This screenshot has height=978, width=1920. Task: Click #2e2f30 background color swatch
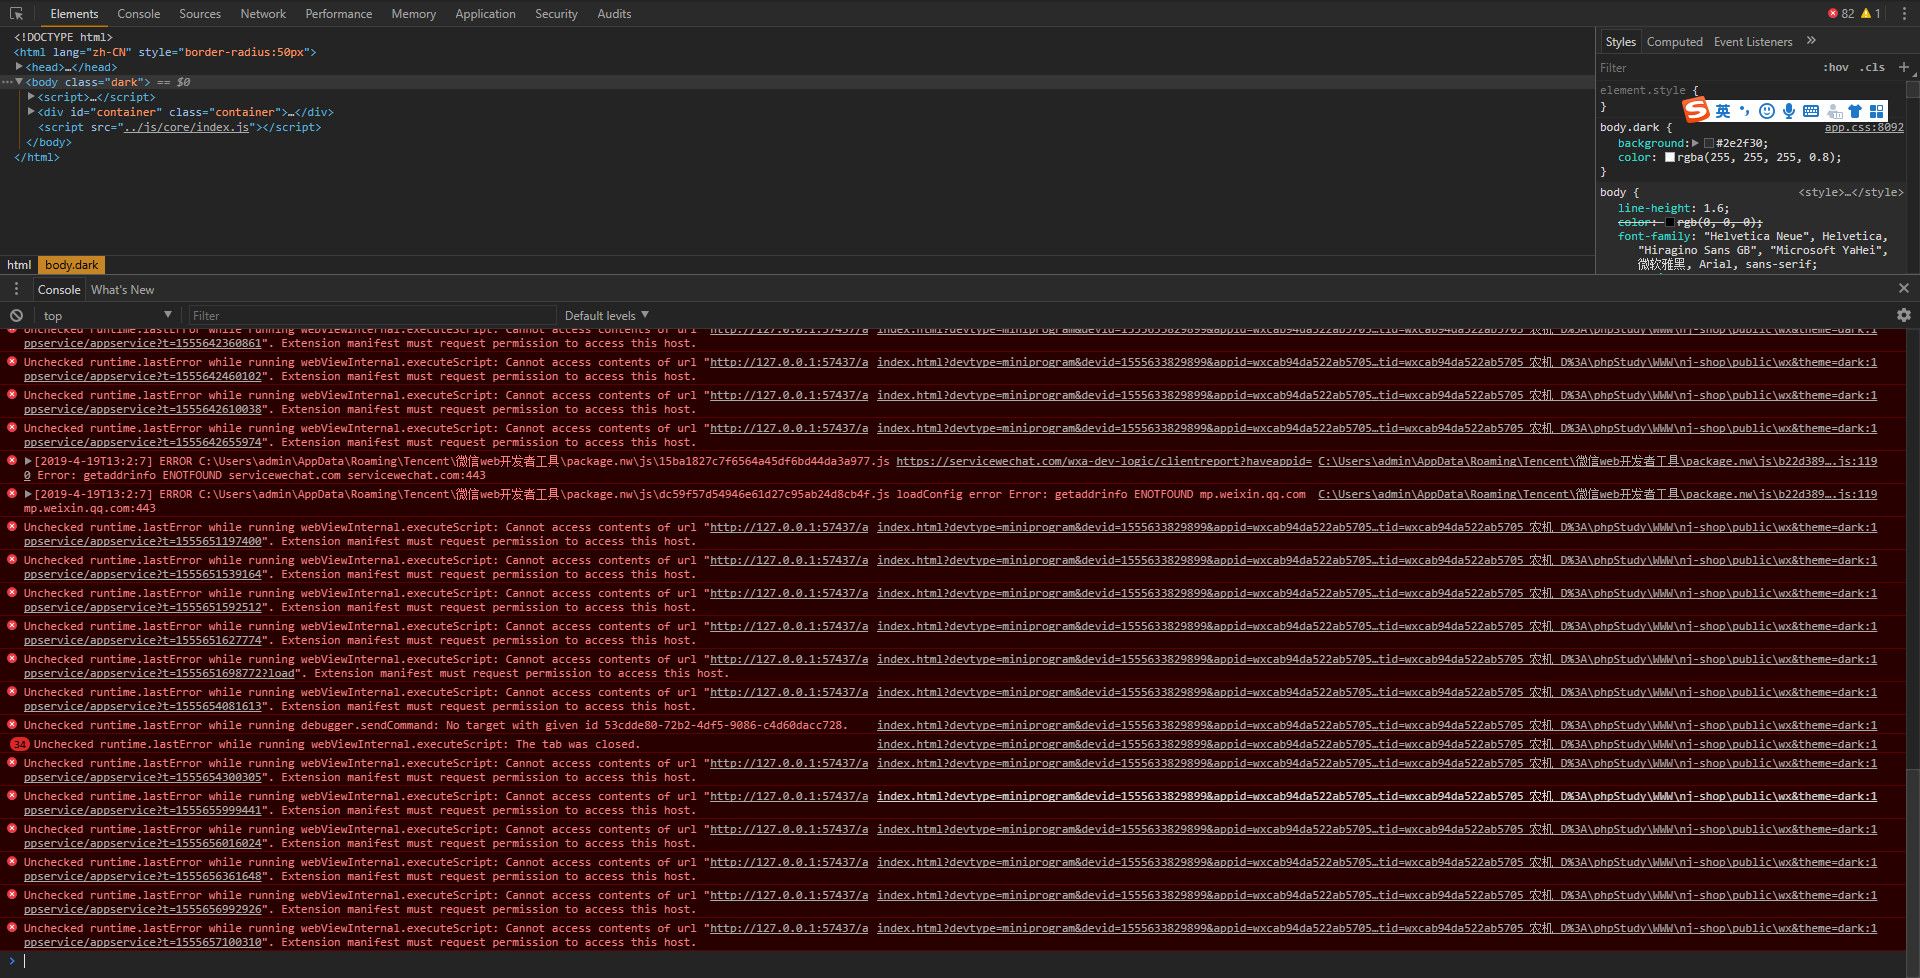tap(1708, 143)
